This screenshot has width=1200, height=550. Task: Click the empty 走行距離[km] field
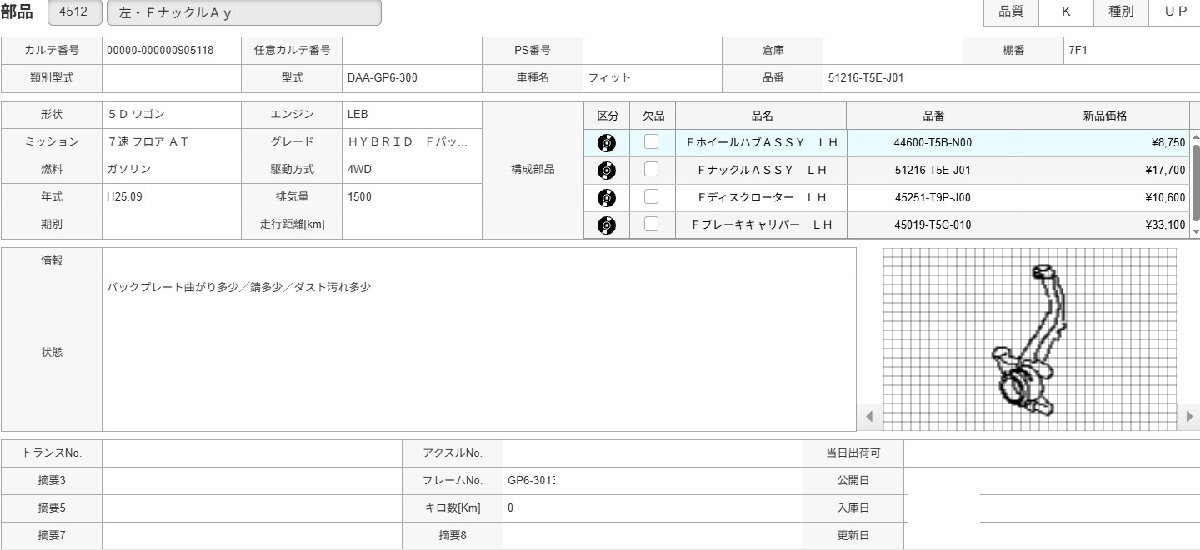pos(412,225)
